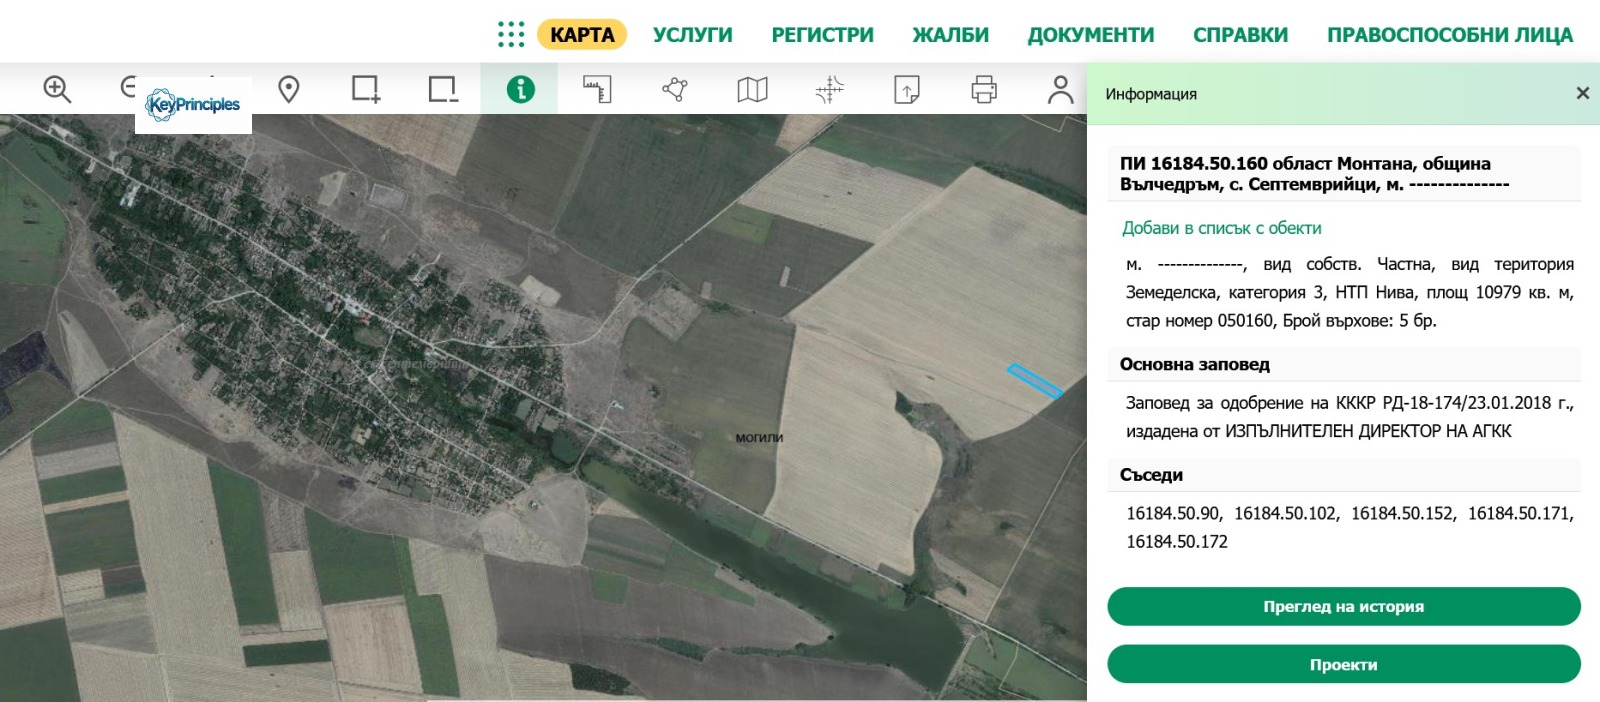Click the zoom in magnifier tool
The height and width of the screenshot is (702, 1600).
57,89
